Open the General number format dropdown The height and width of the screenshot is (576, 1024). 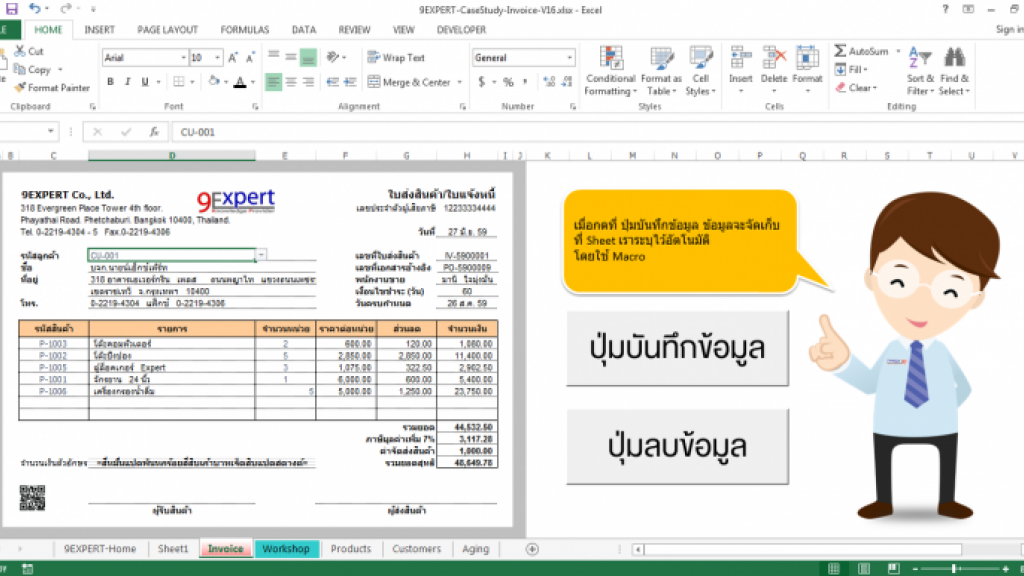point(569,57)
